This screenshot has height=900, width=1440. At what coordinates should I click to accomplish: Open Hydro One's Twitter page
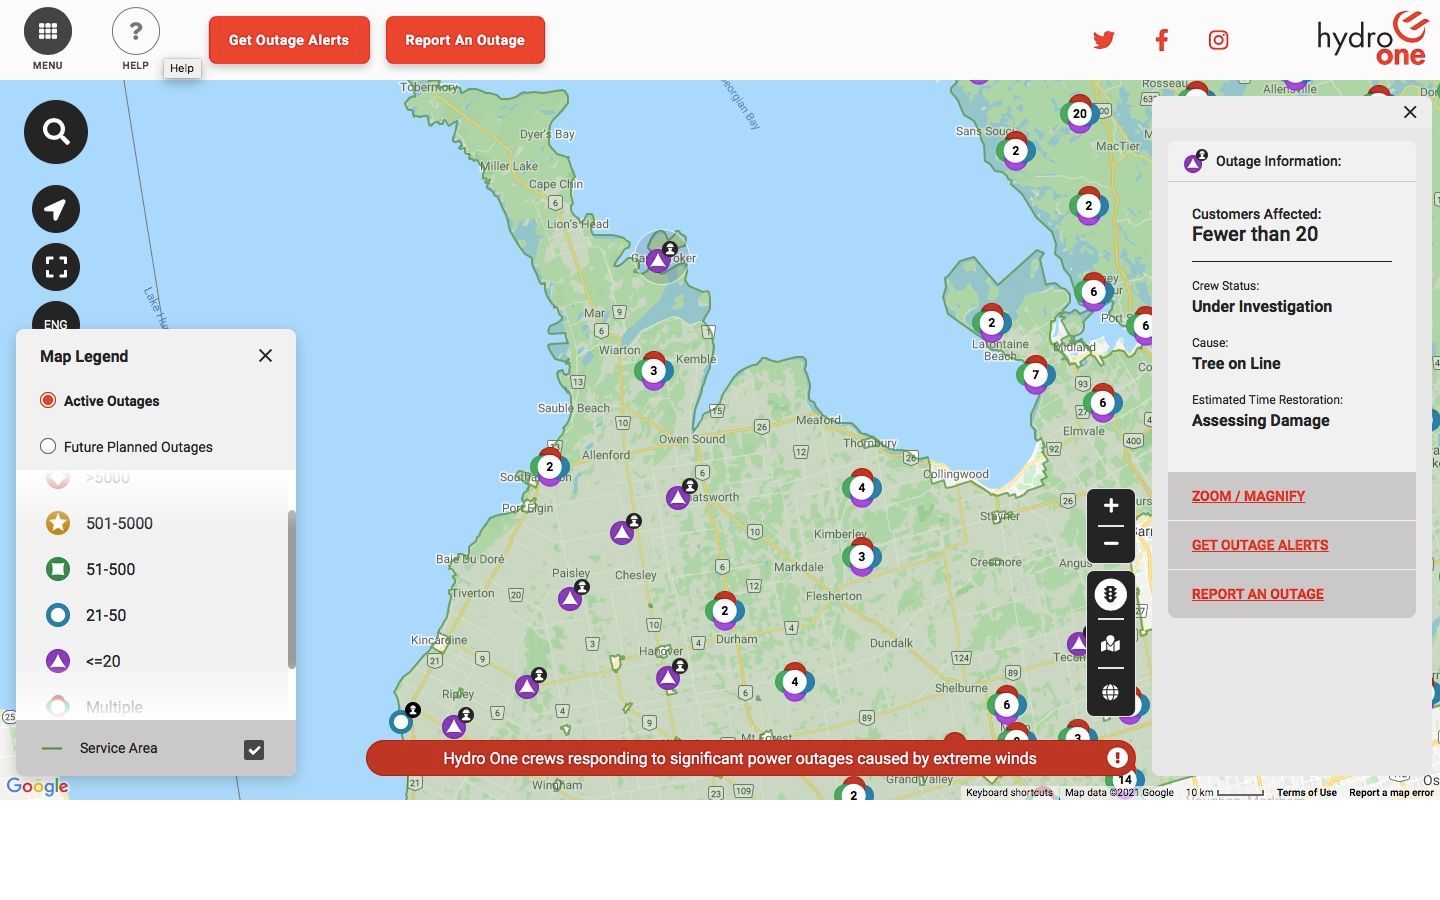tap(1103, 40)
